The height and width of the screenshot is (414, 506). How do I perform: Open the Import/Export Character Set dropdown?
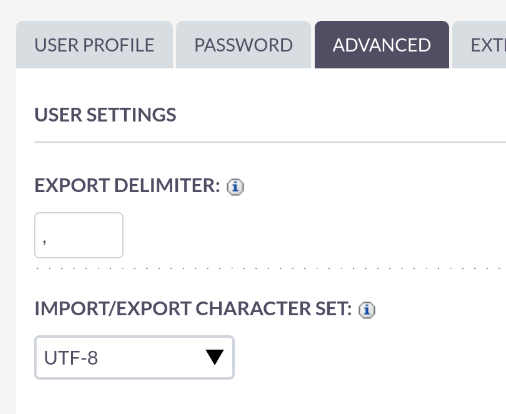[x=134, y=357]
